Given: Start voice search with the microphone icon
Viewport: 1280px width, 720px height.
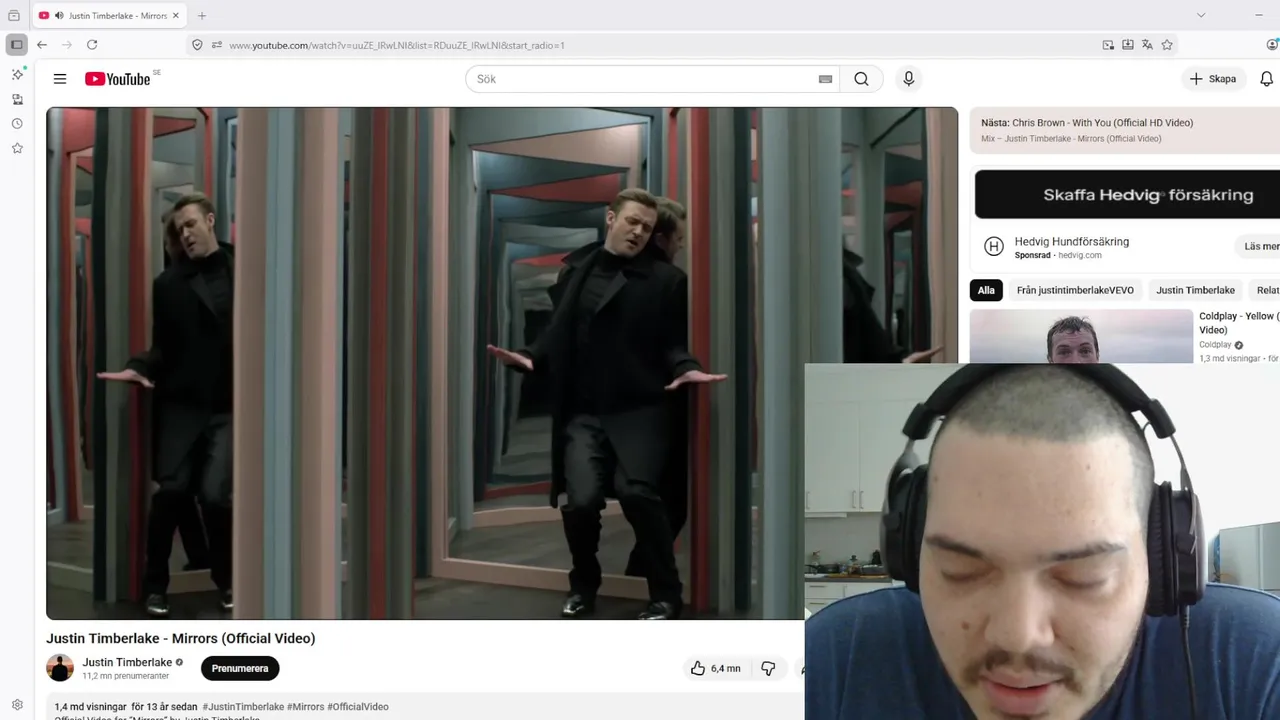Looking at the screenshot, I should (908, 79).
